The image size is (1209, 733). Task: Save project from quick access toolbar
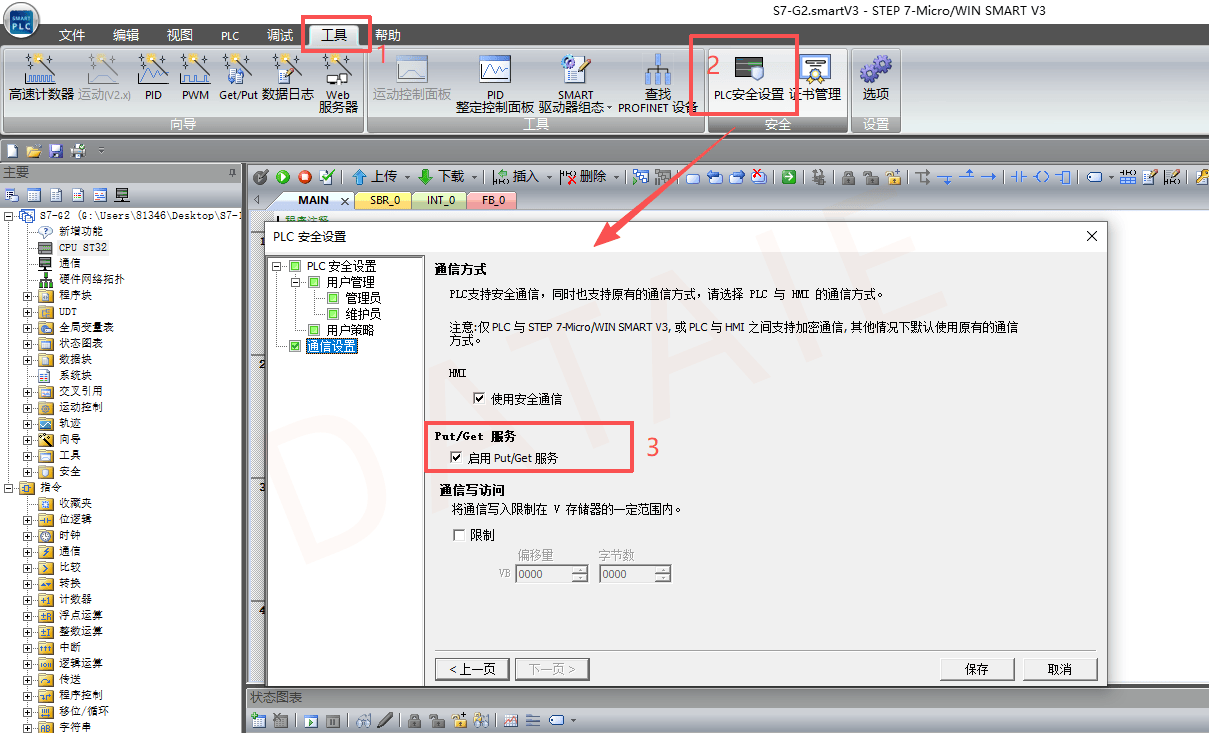point(56,151)
